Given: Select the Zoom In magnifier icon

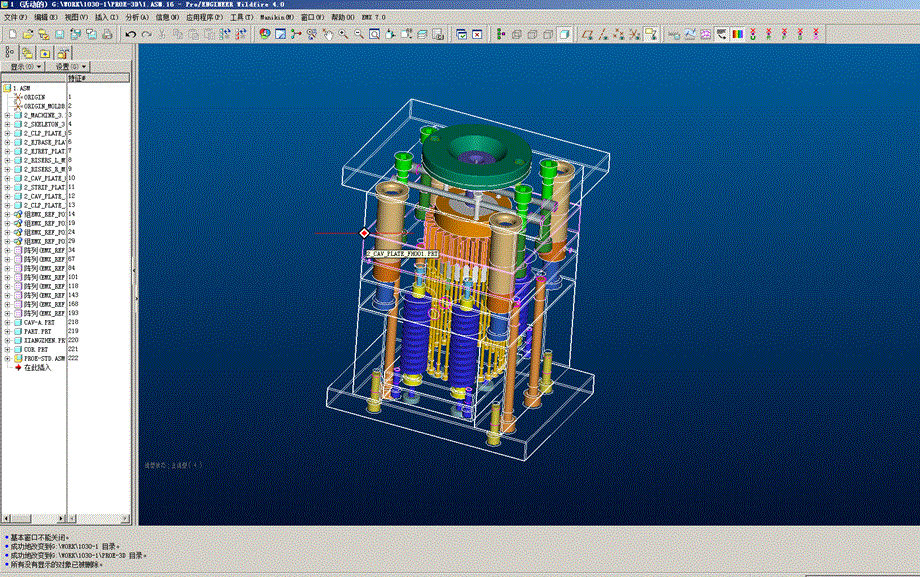Looking at the screenshot, I should pyautogui.click(x=343, y=35).
